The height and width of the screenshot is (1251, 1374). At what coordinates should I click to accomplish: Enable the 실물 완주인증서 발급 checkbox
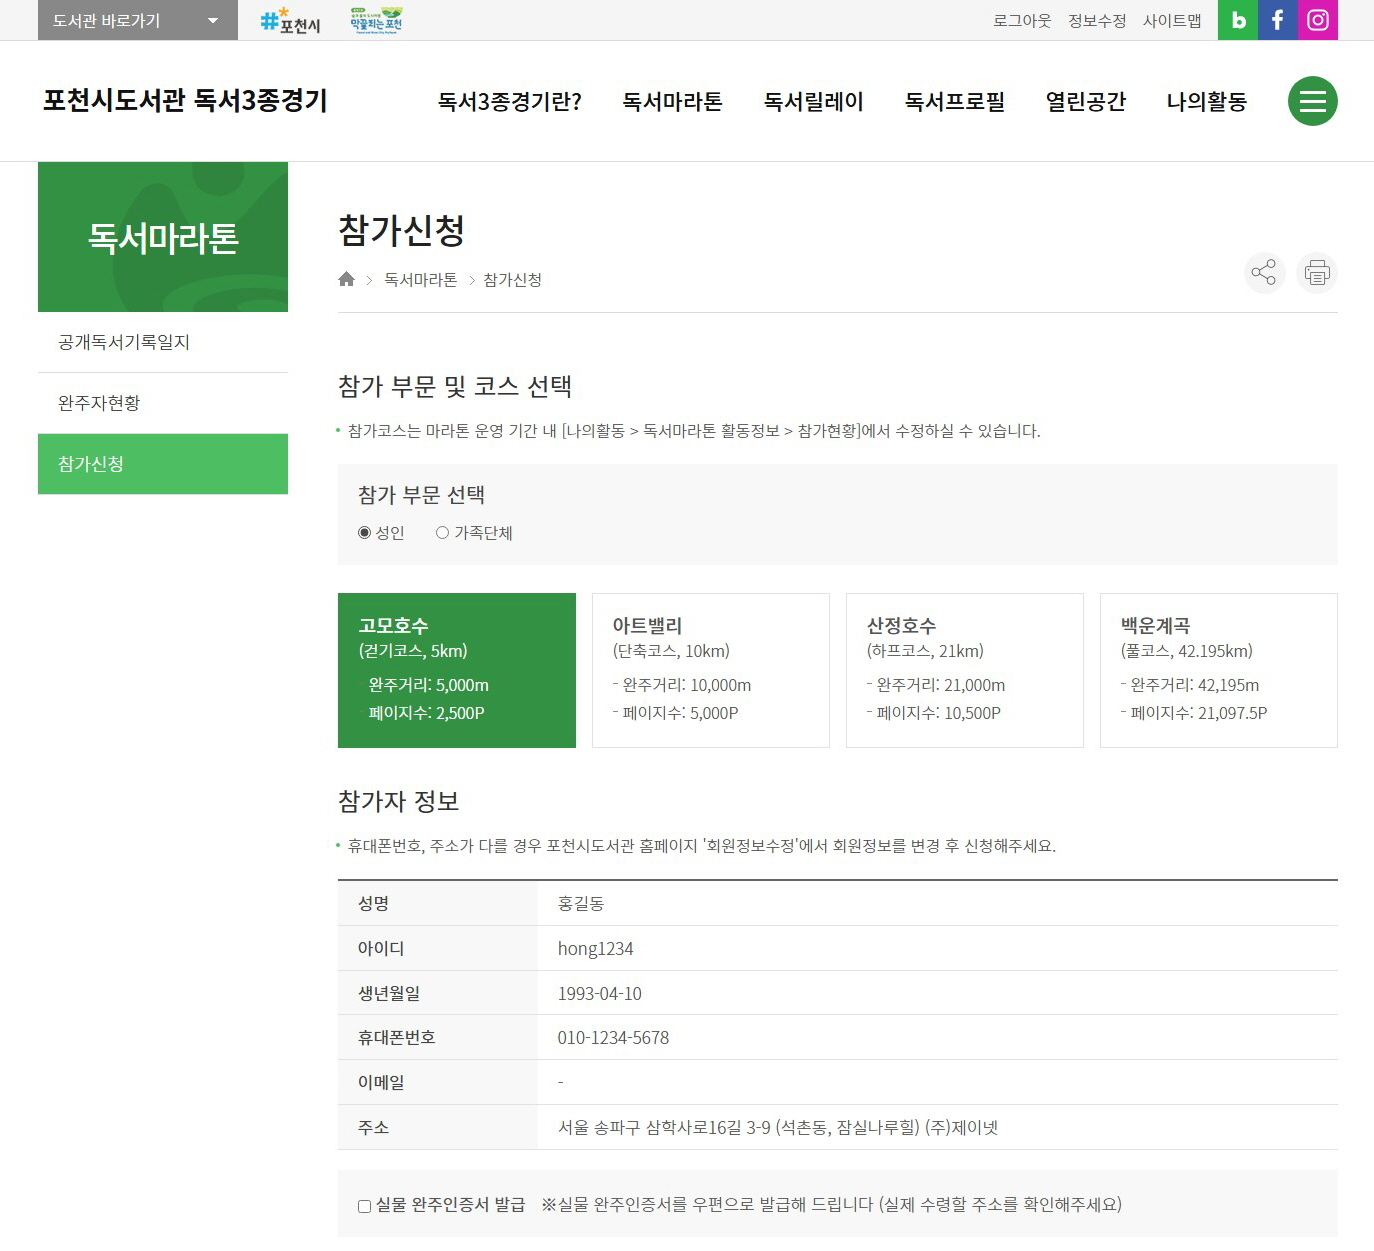[x=364, y=1206]
